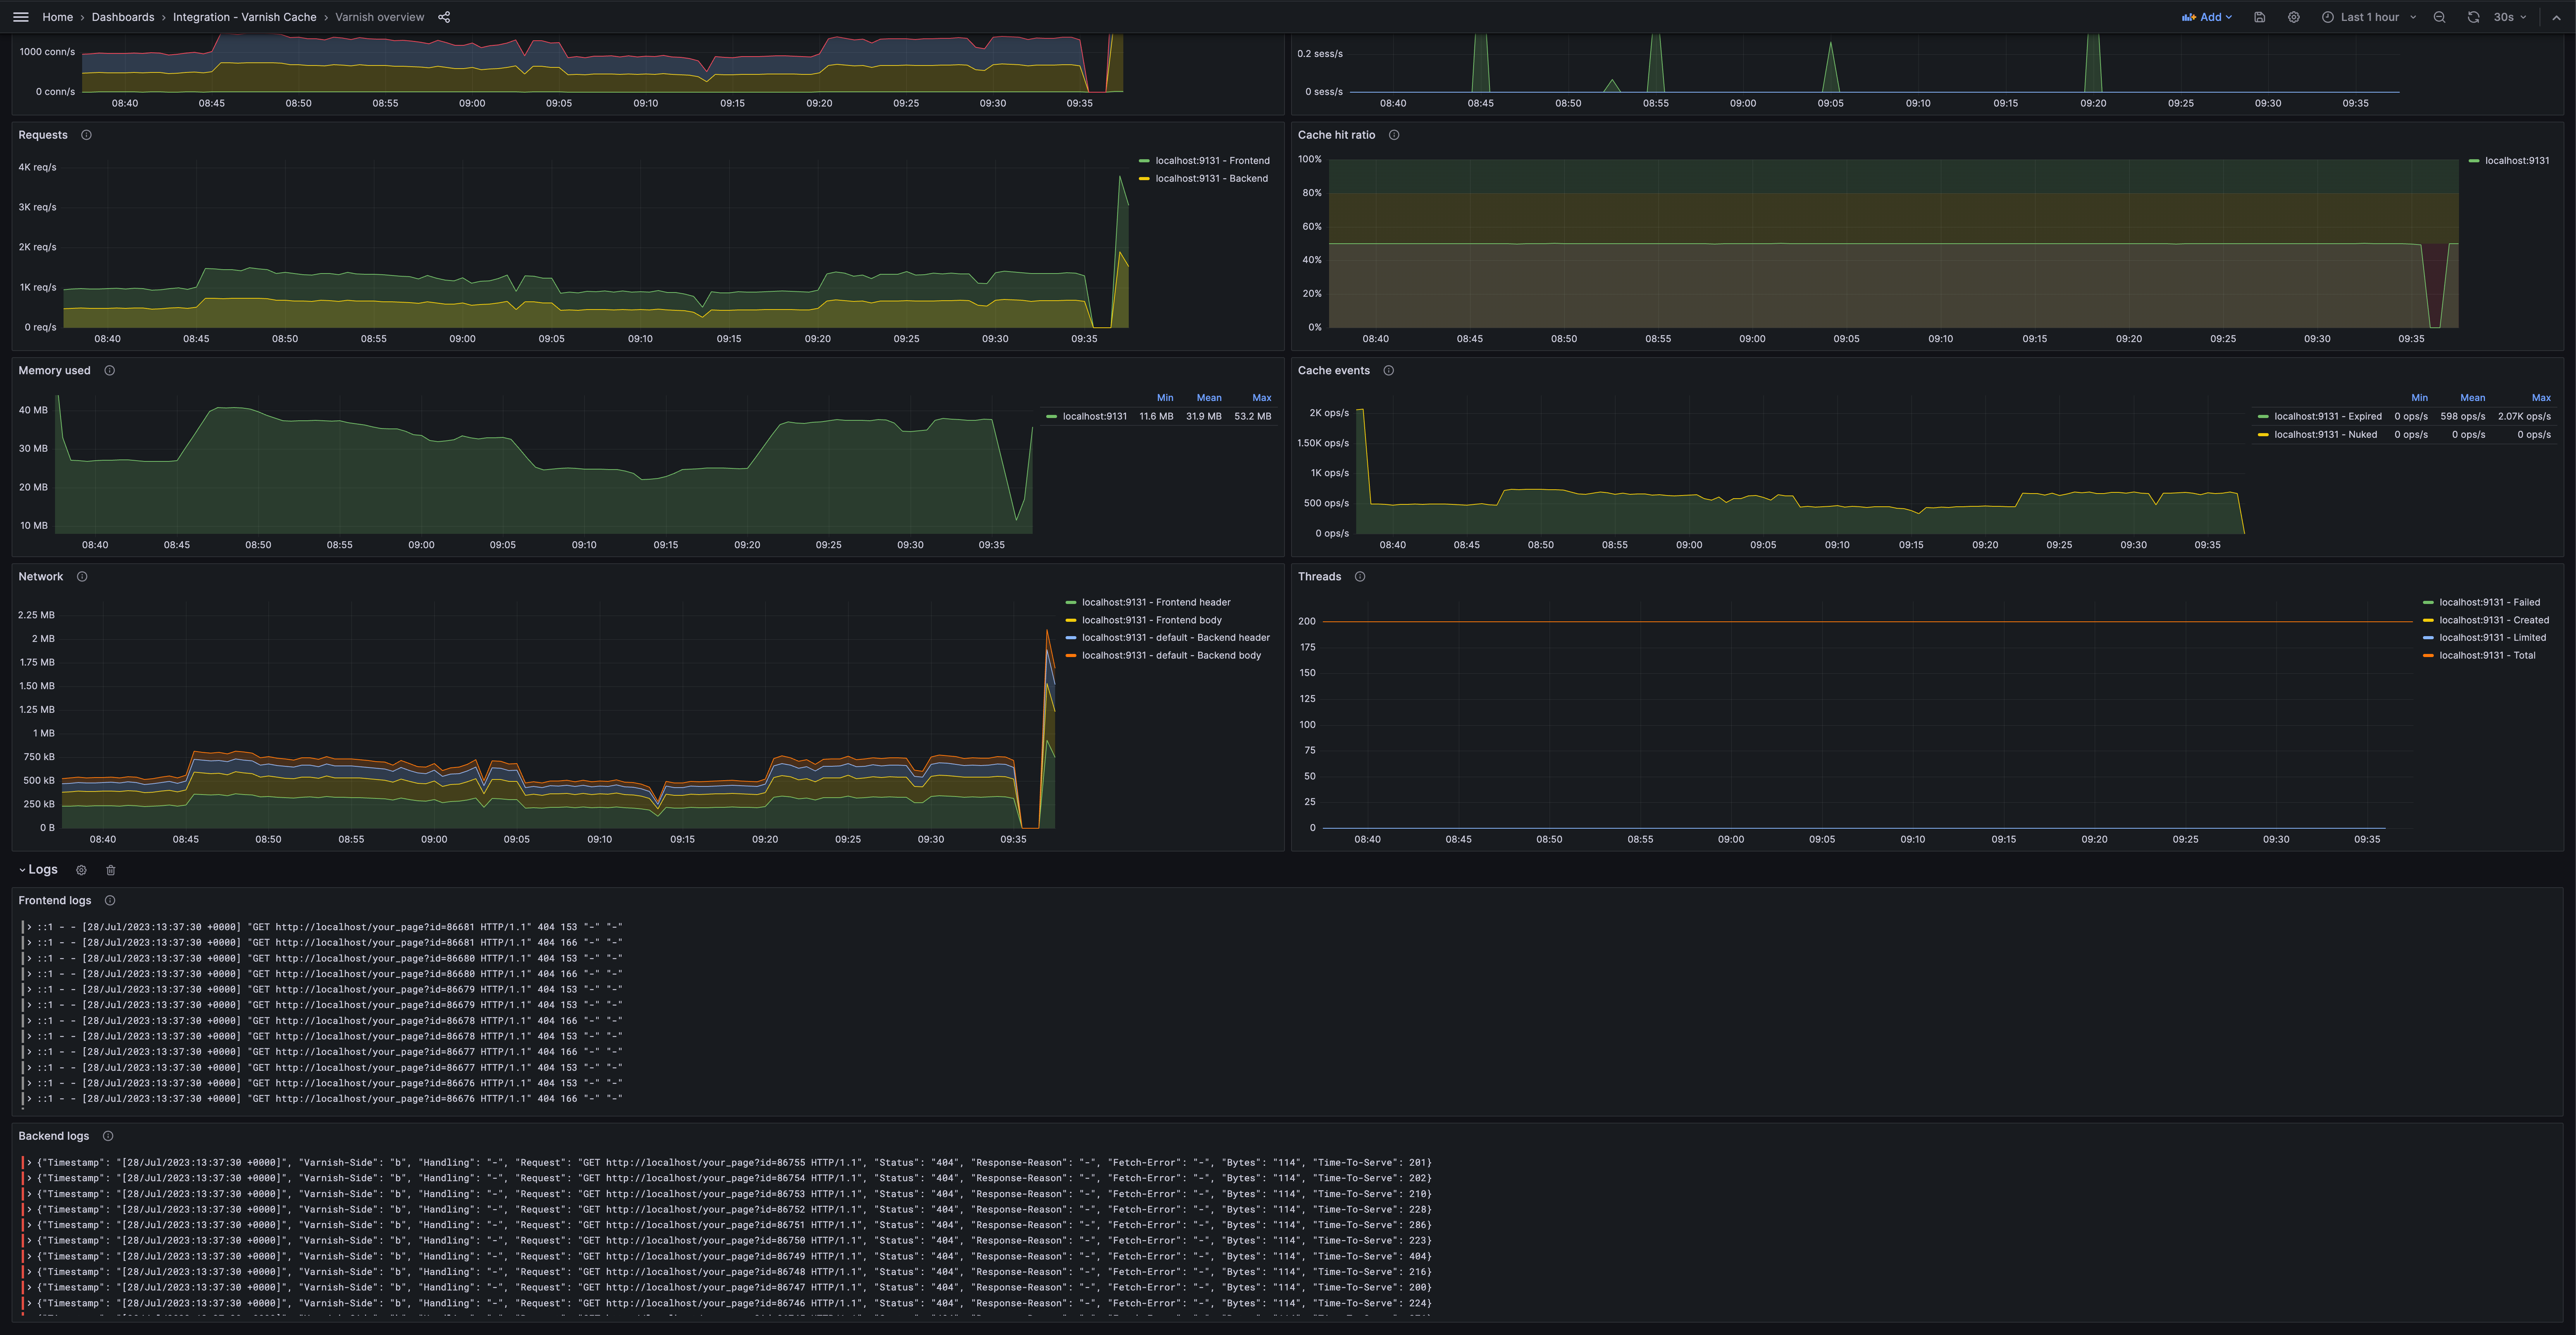Viewport: 2576px width, 1335px height.
Task: Delete the Logs row via the trash icon
Action: [110, 870]
